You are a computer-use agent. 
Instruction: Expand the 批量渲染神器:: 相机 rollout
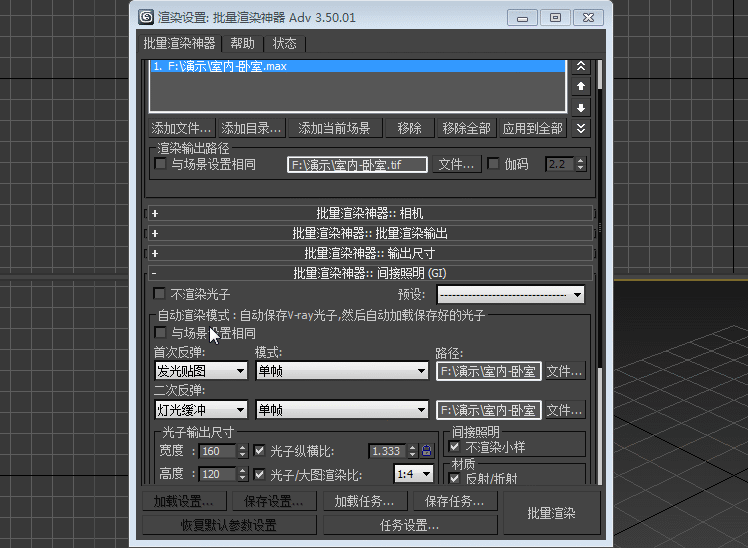click(x=370, y=213)
